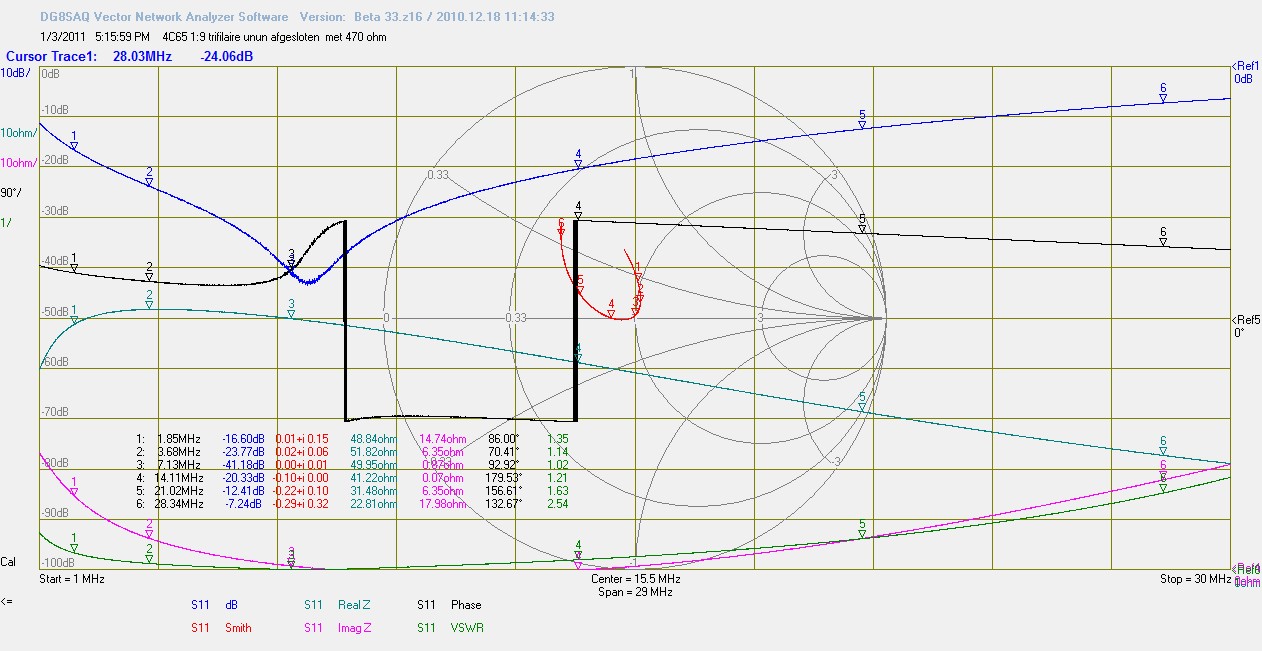
Task: Select marker 2 on the magenta Imag Z trace
Action: coord(149,531)
